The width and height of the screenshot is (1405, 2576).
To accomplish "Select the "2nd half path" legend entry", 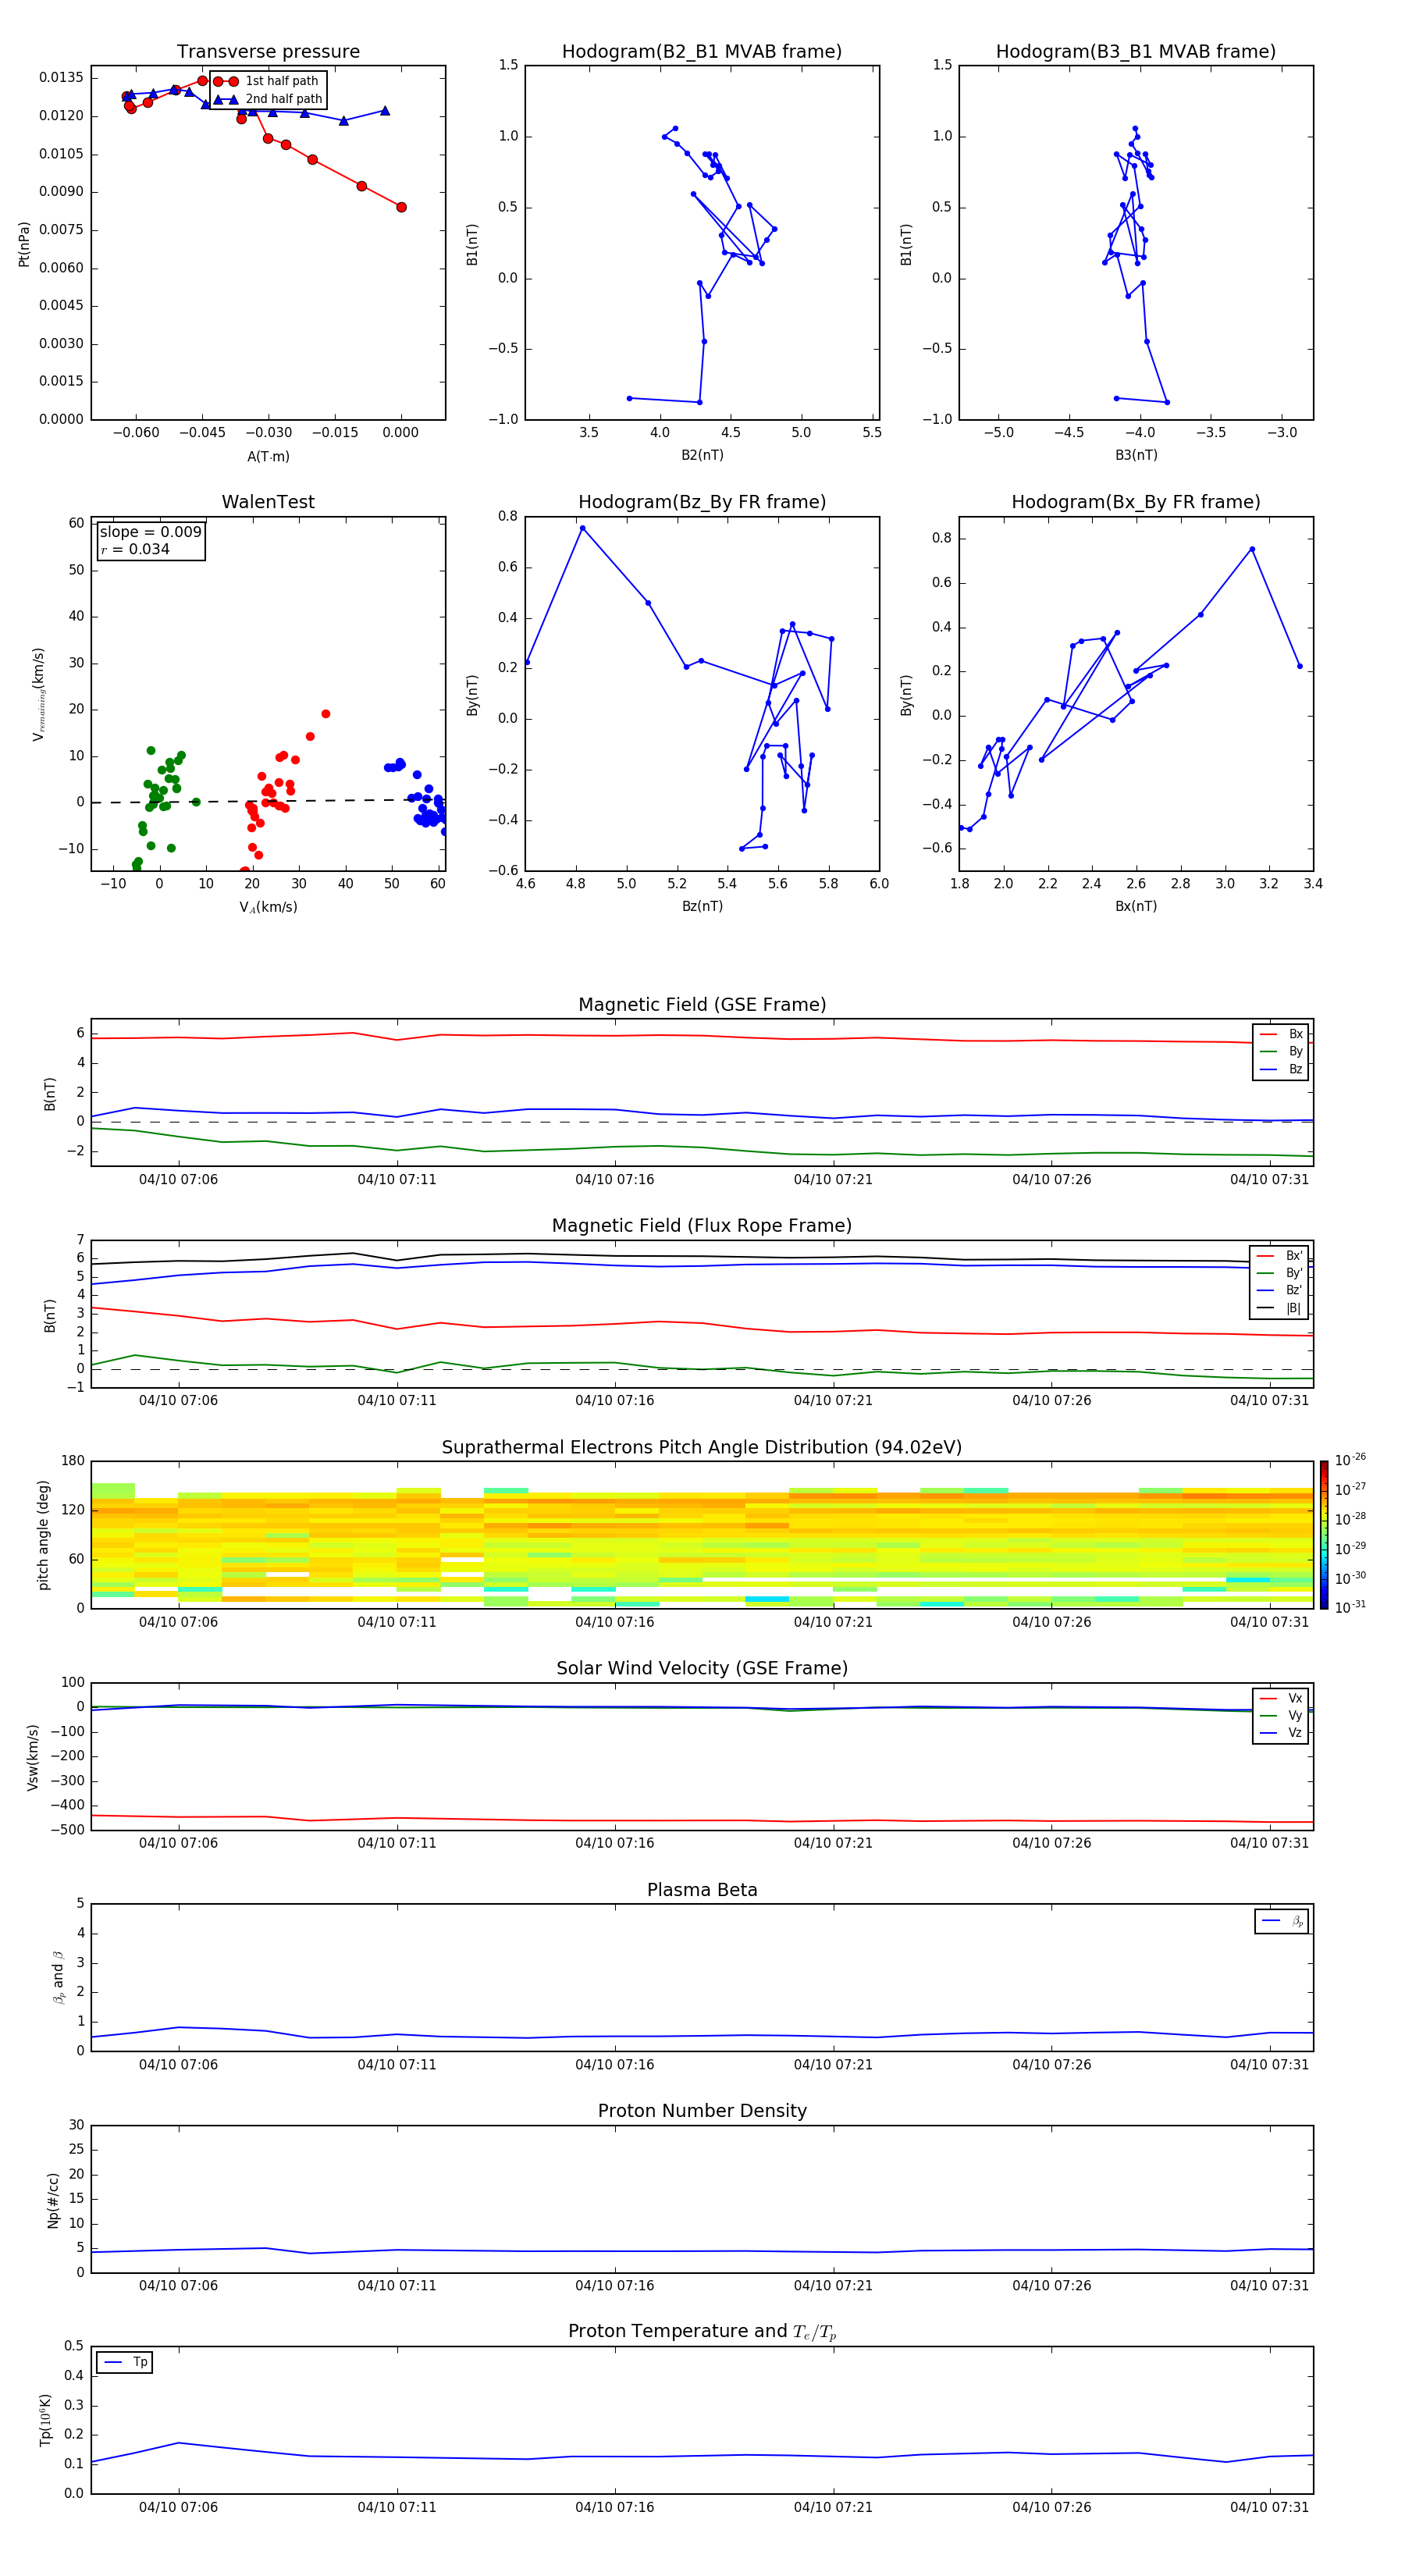I will [268, 99].
